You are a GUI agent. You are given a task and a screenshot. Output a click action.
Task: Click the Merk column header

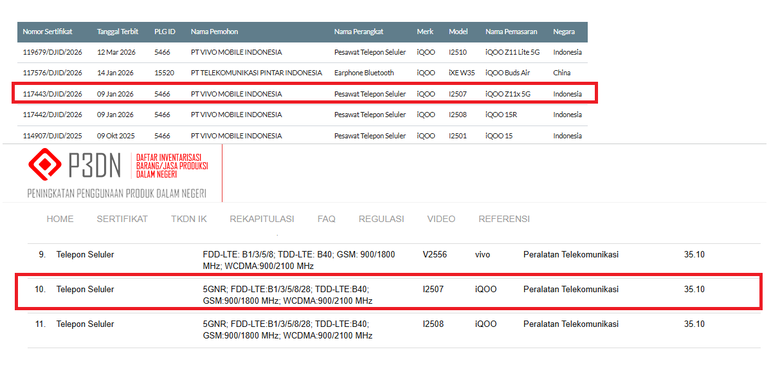(x=425, y=31)
